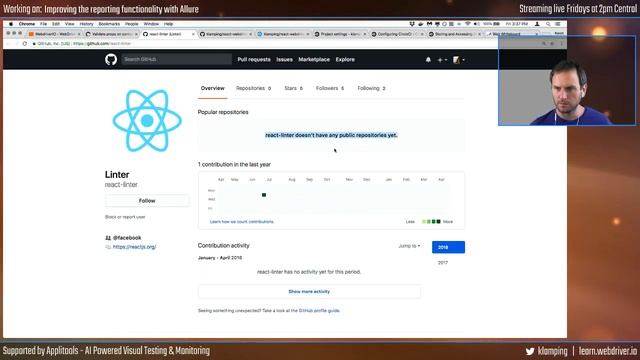Click Show more activity button
This screenshot has height=360, width=640.
click(309, 291)
